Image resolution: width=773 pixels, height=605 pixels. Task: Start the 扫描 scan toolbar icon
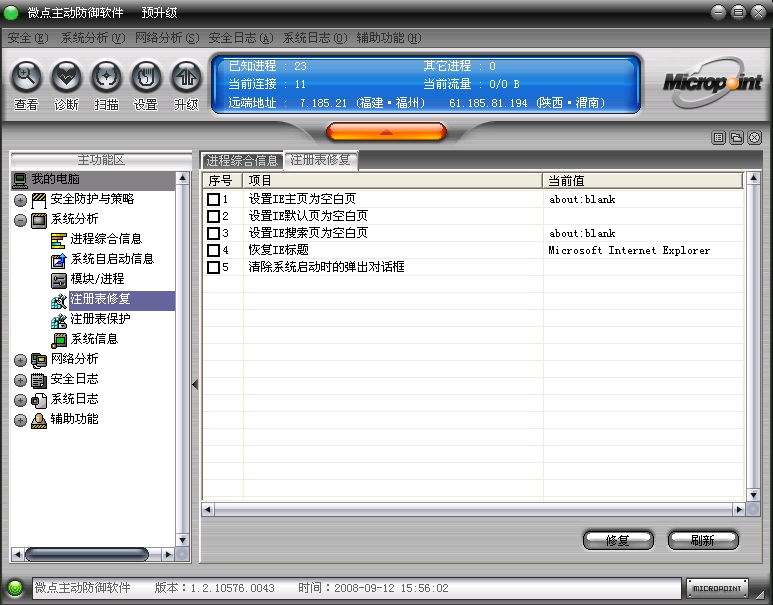(106, 77)
